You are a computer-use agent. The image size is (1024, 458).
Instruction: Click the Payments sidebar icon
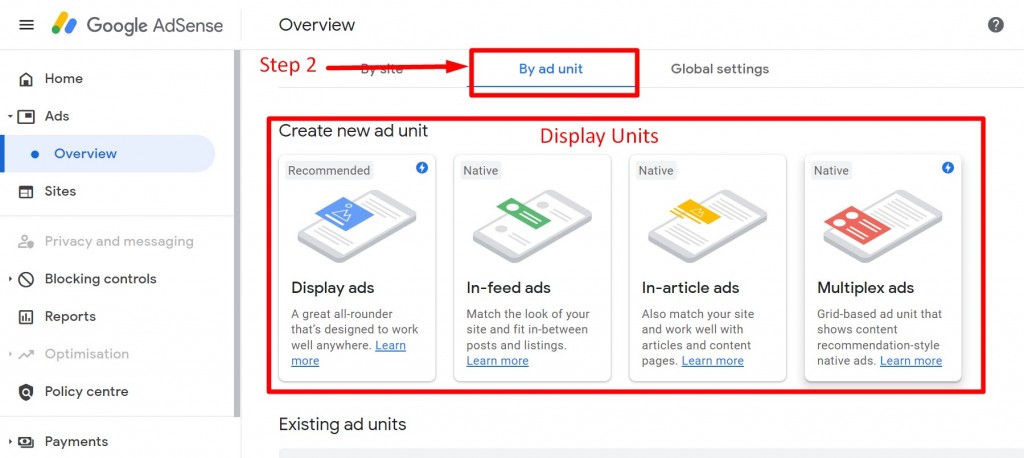click(26, 442)
